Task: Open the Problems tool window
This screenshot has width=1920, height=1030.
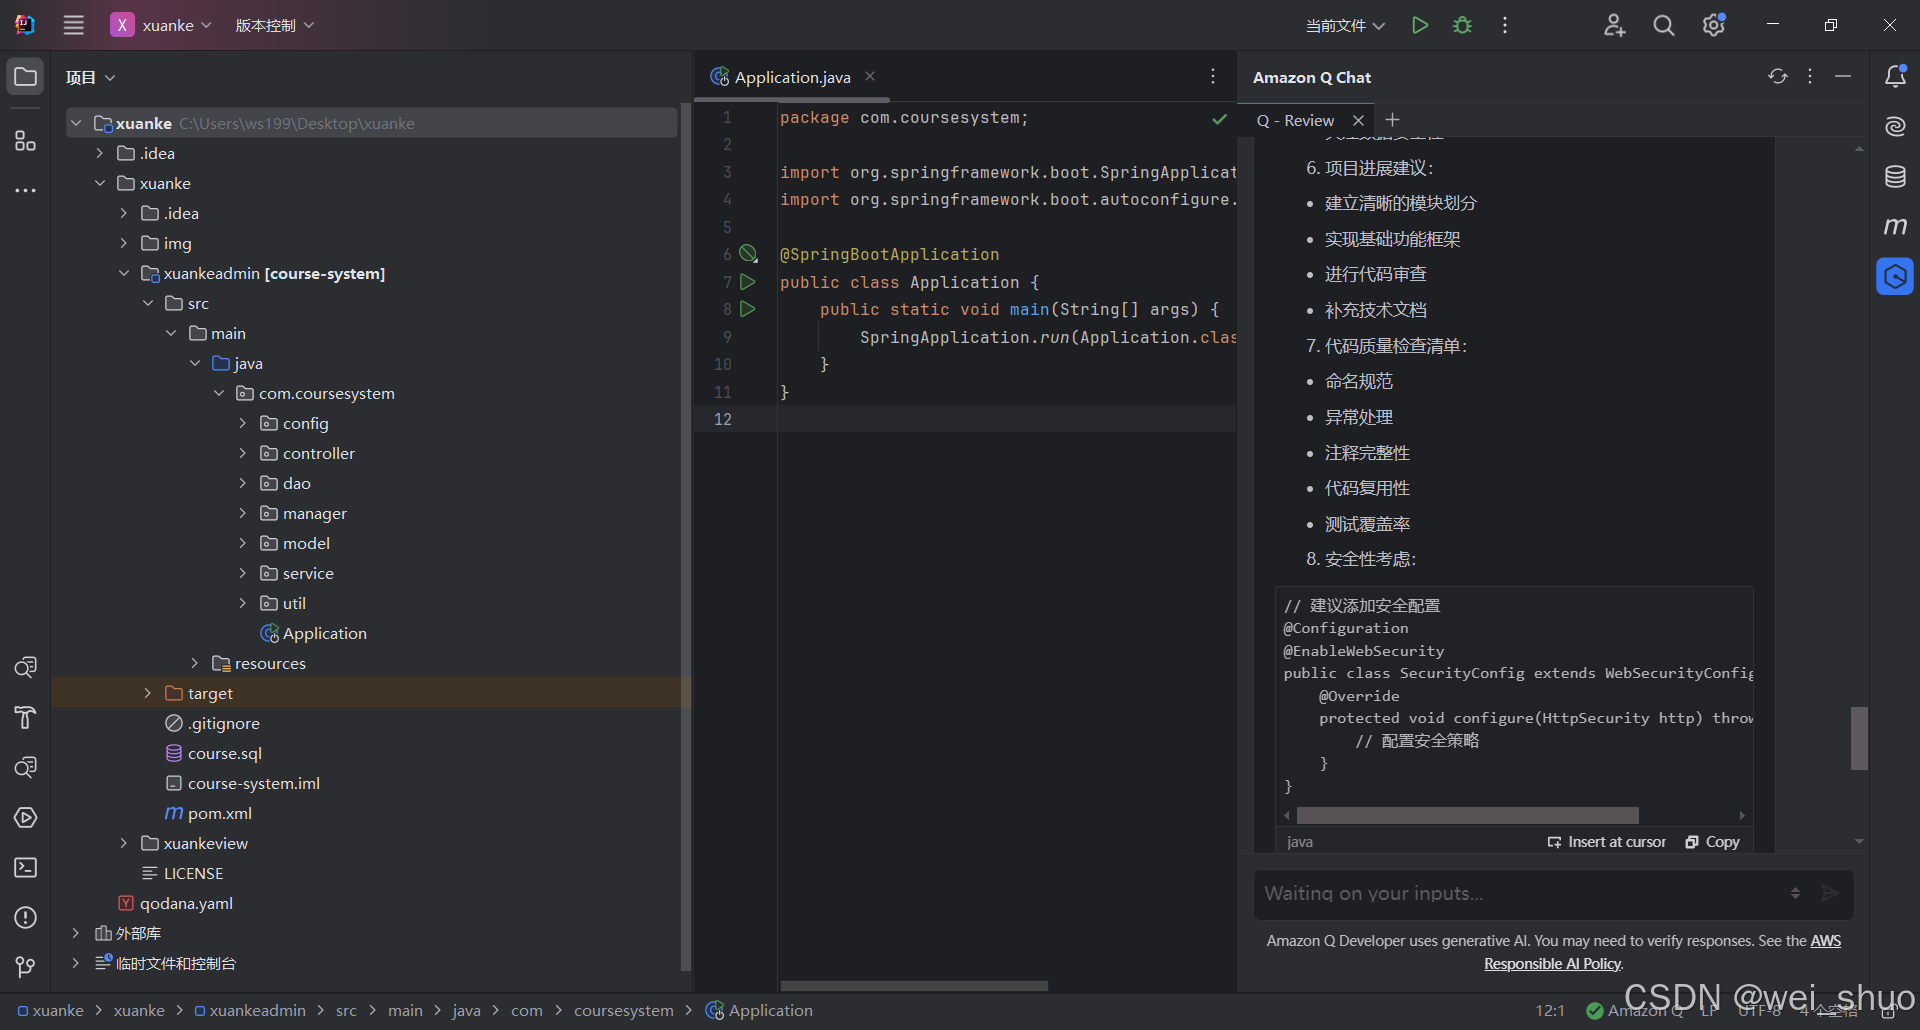Action: [25, 918]
